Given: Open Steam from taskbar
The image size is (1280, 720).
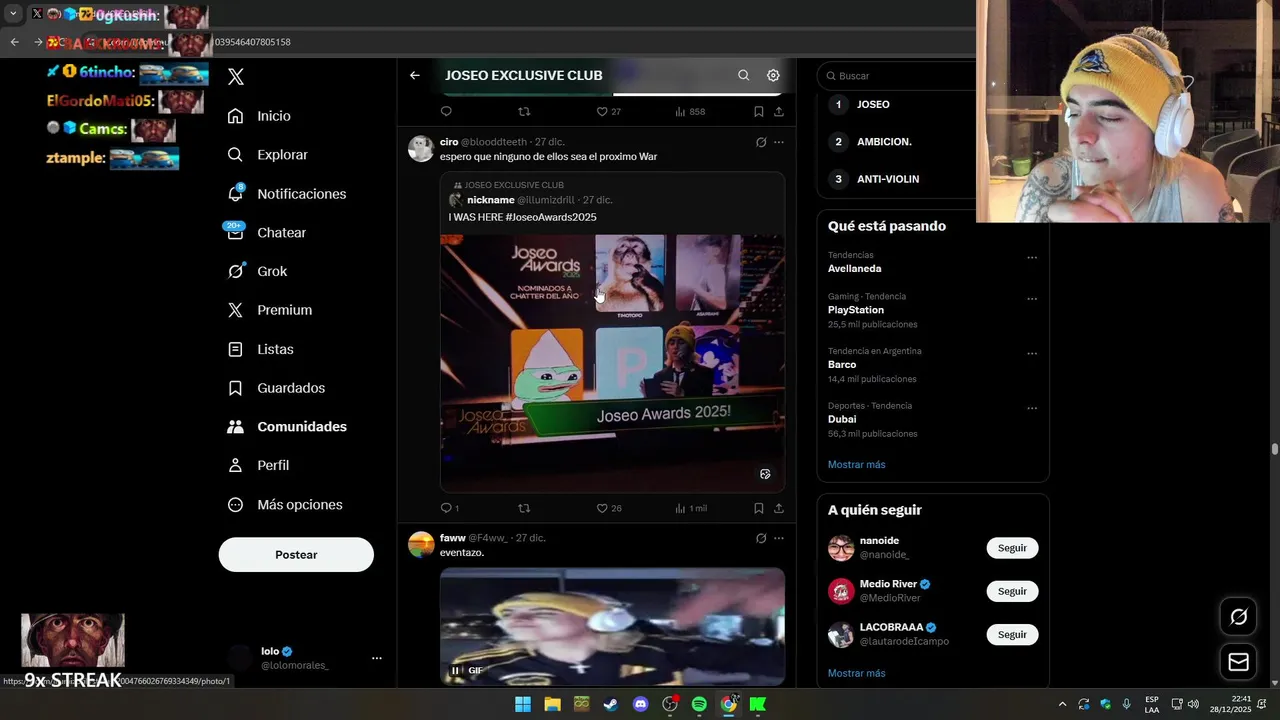Looking at the screenshot, I should tap(611, 704).
